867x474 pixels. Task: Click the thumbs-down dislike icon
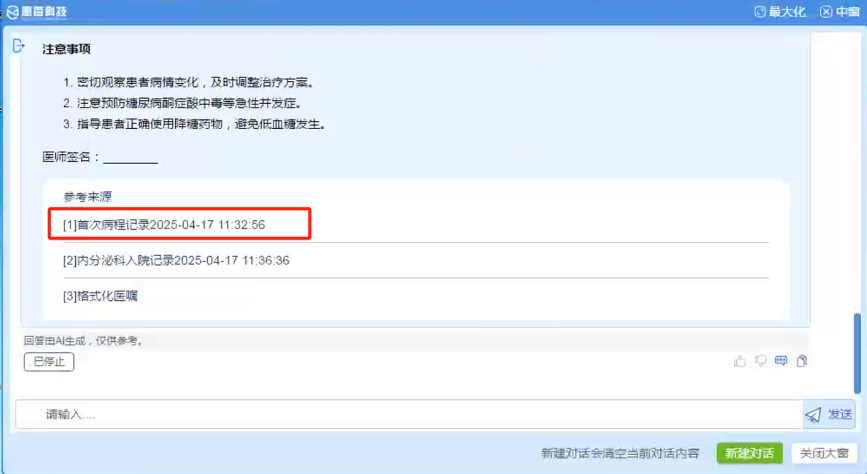tap(761, 361)
